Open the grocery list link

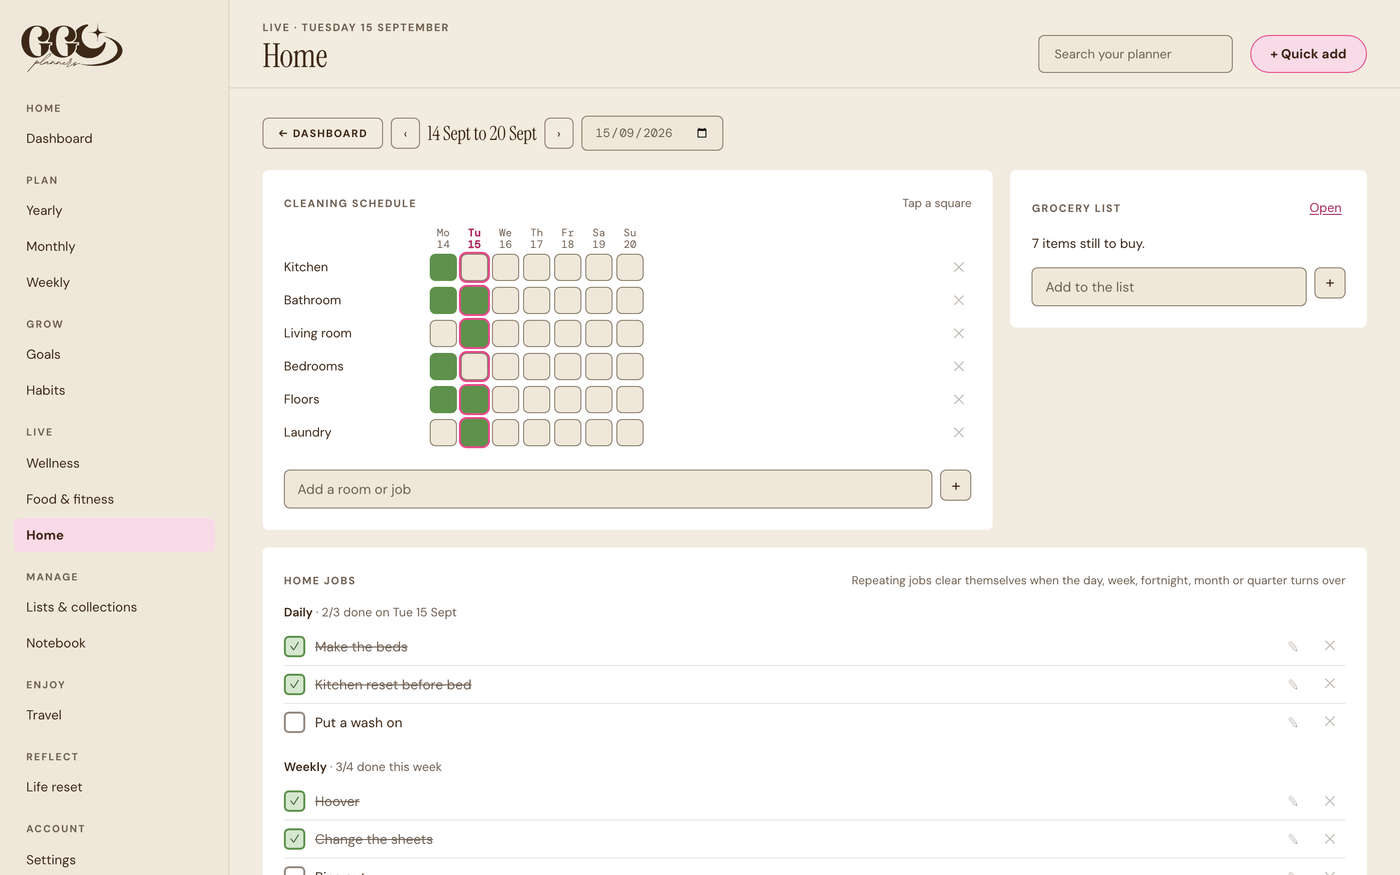pos(1325,208)
